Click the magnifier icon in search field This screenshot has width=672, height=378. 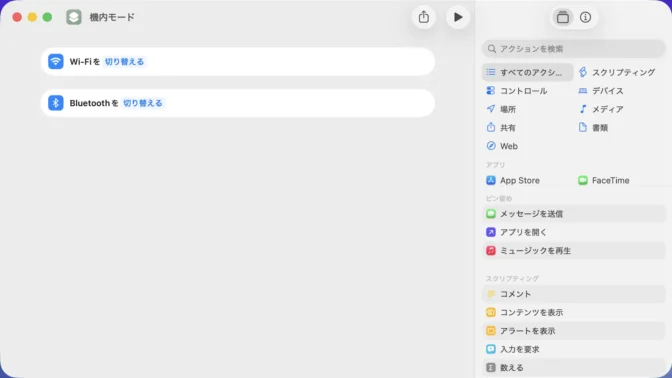coord(492,49)
